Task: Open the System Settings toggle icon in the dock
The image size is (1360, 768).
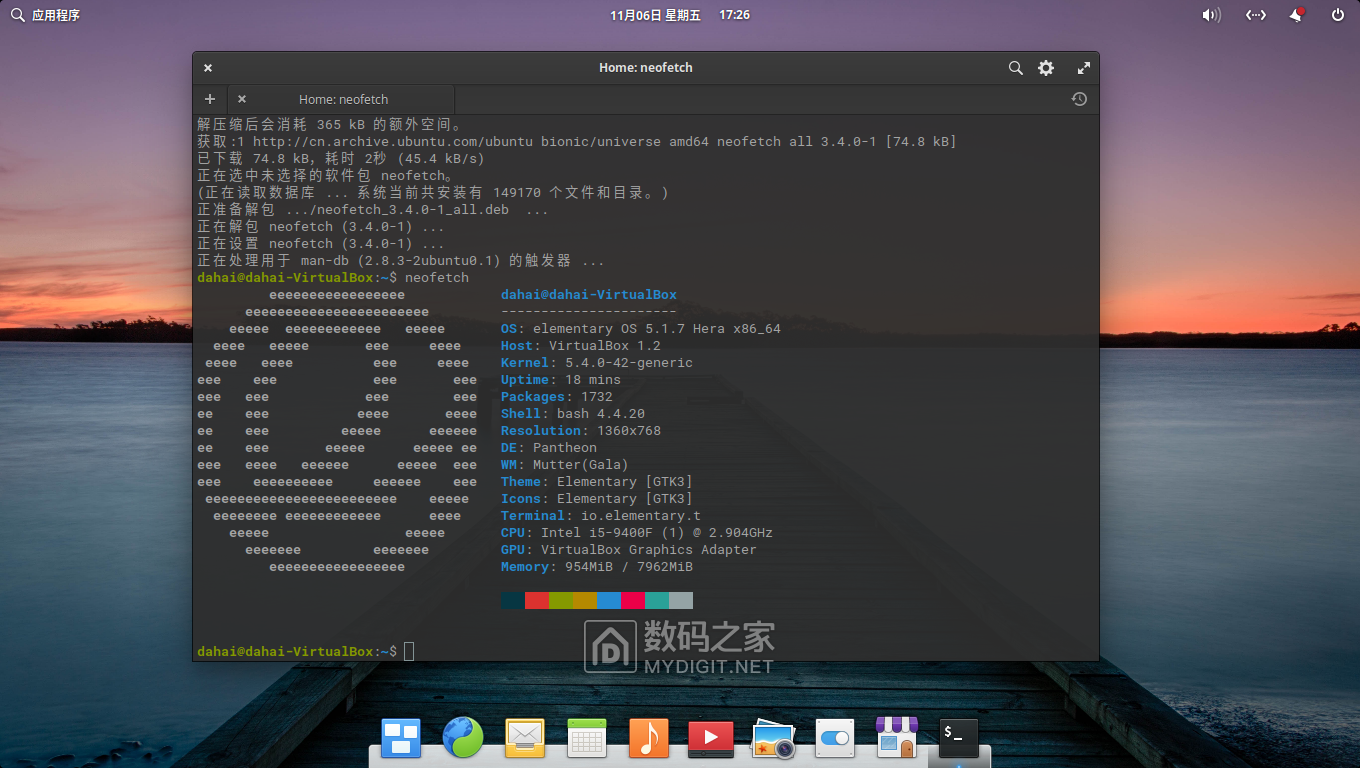Action: [834, 739]
